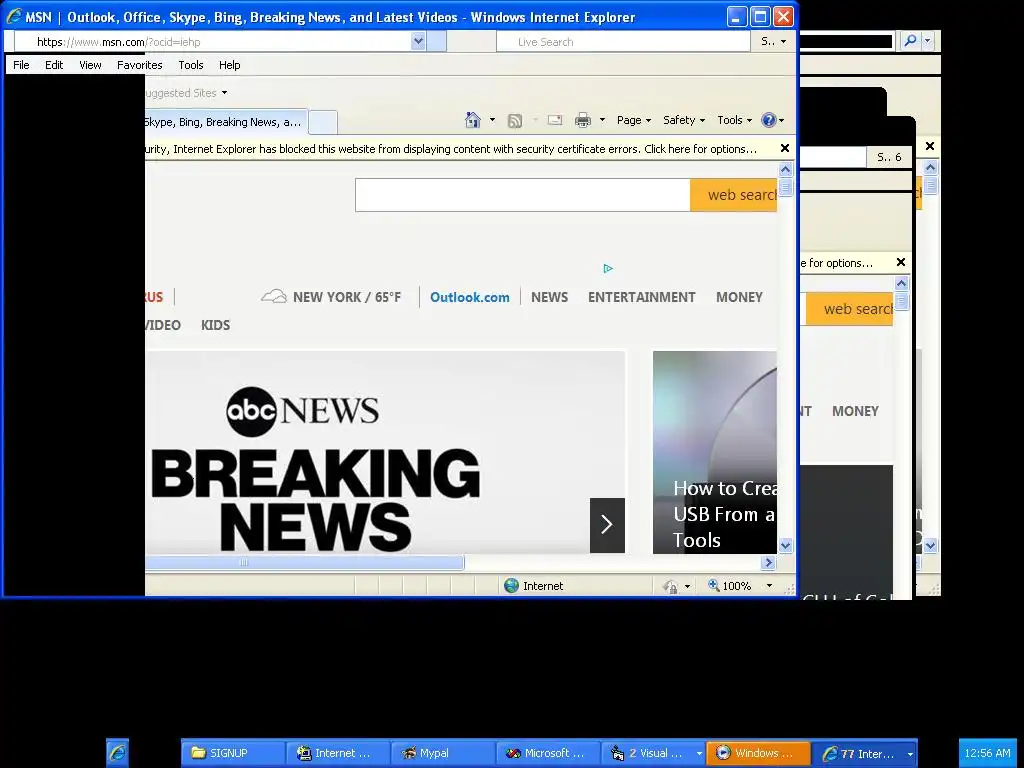Screen dimensions: 1024x768
Task: Click vertical scrollbar down arrow in front window
Action: (786, 545)
